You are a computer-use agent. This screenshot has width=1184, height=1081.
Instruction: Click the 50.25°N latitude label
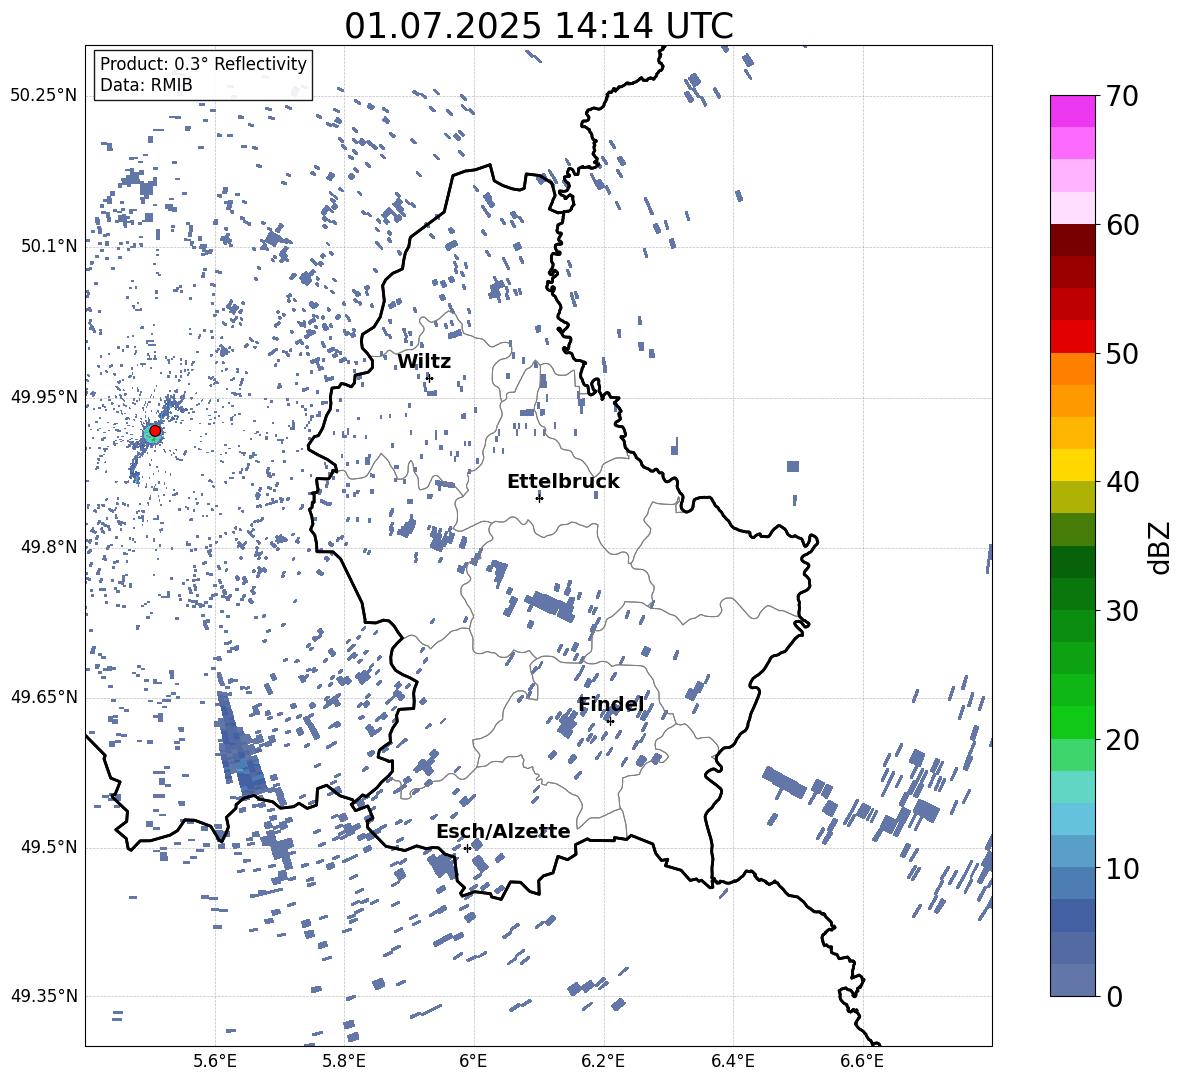click(44, 96)
